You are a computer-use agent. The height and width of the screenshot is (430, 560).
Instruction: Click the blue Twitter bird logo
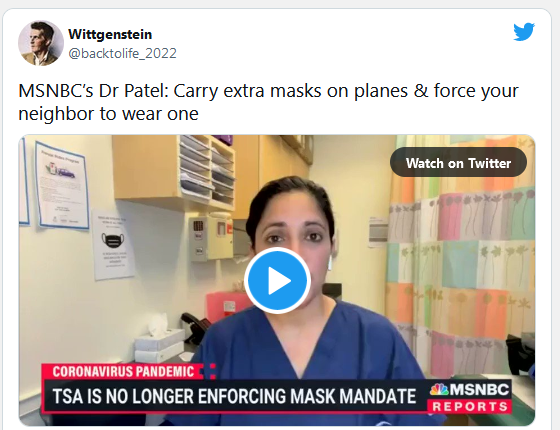[524, 32]
